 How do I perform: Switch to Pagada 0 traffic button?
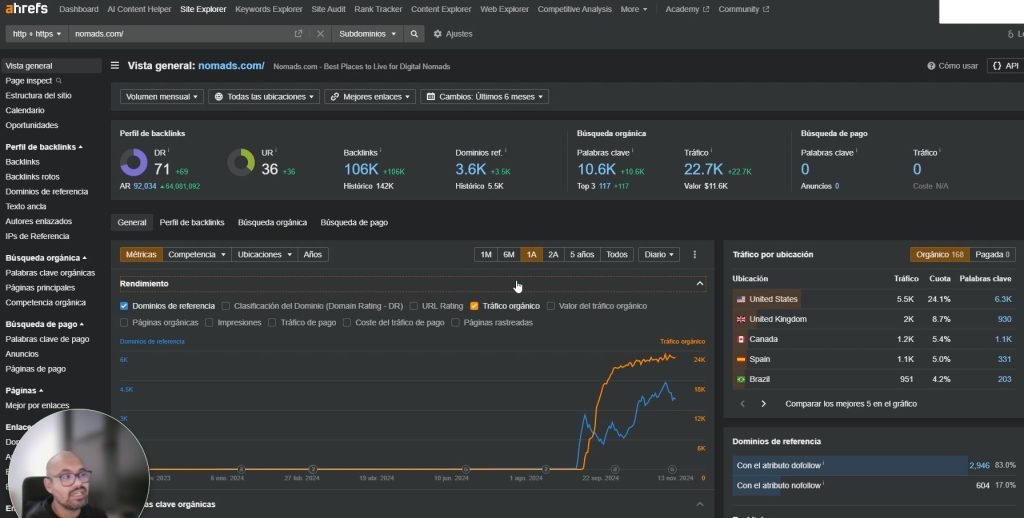click(992, 254)
